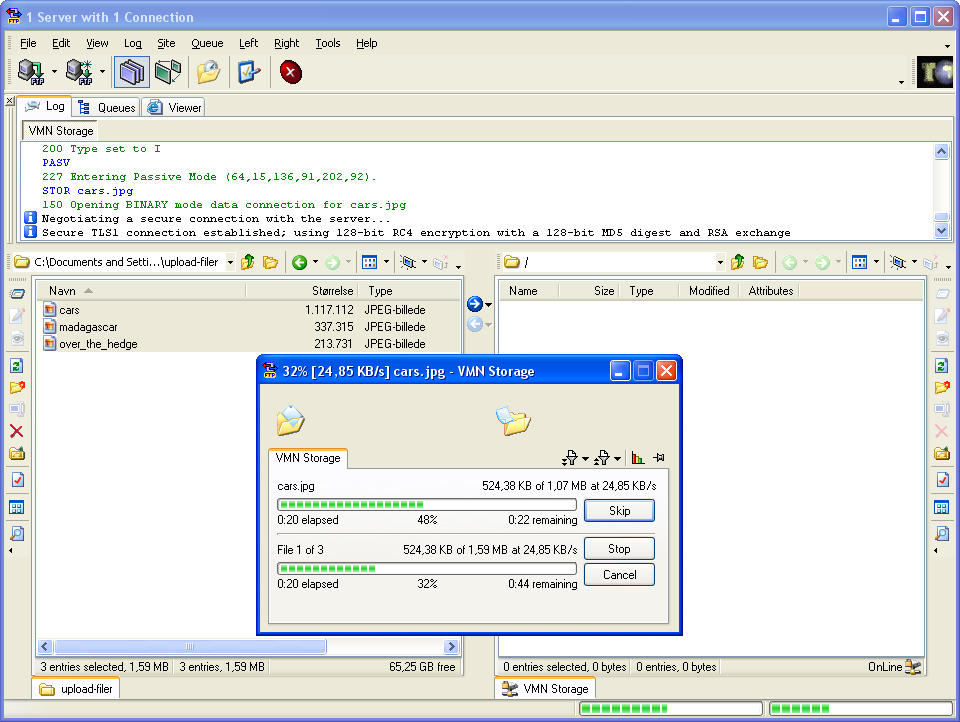This screenshot has width=960, height=722.
Task: Click the red abort icon in main toolbar
Action: click(290, 72)
